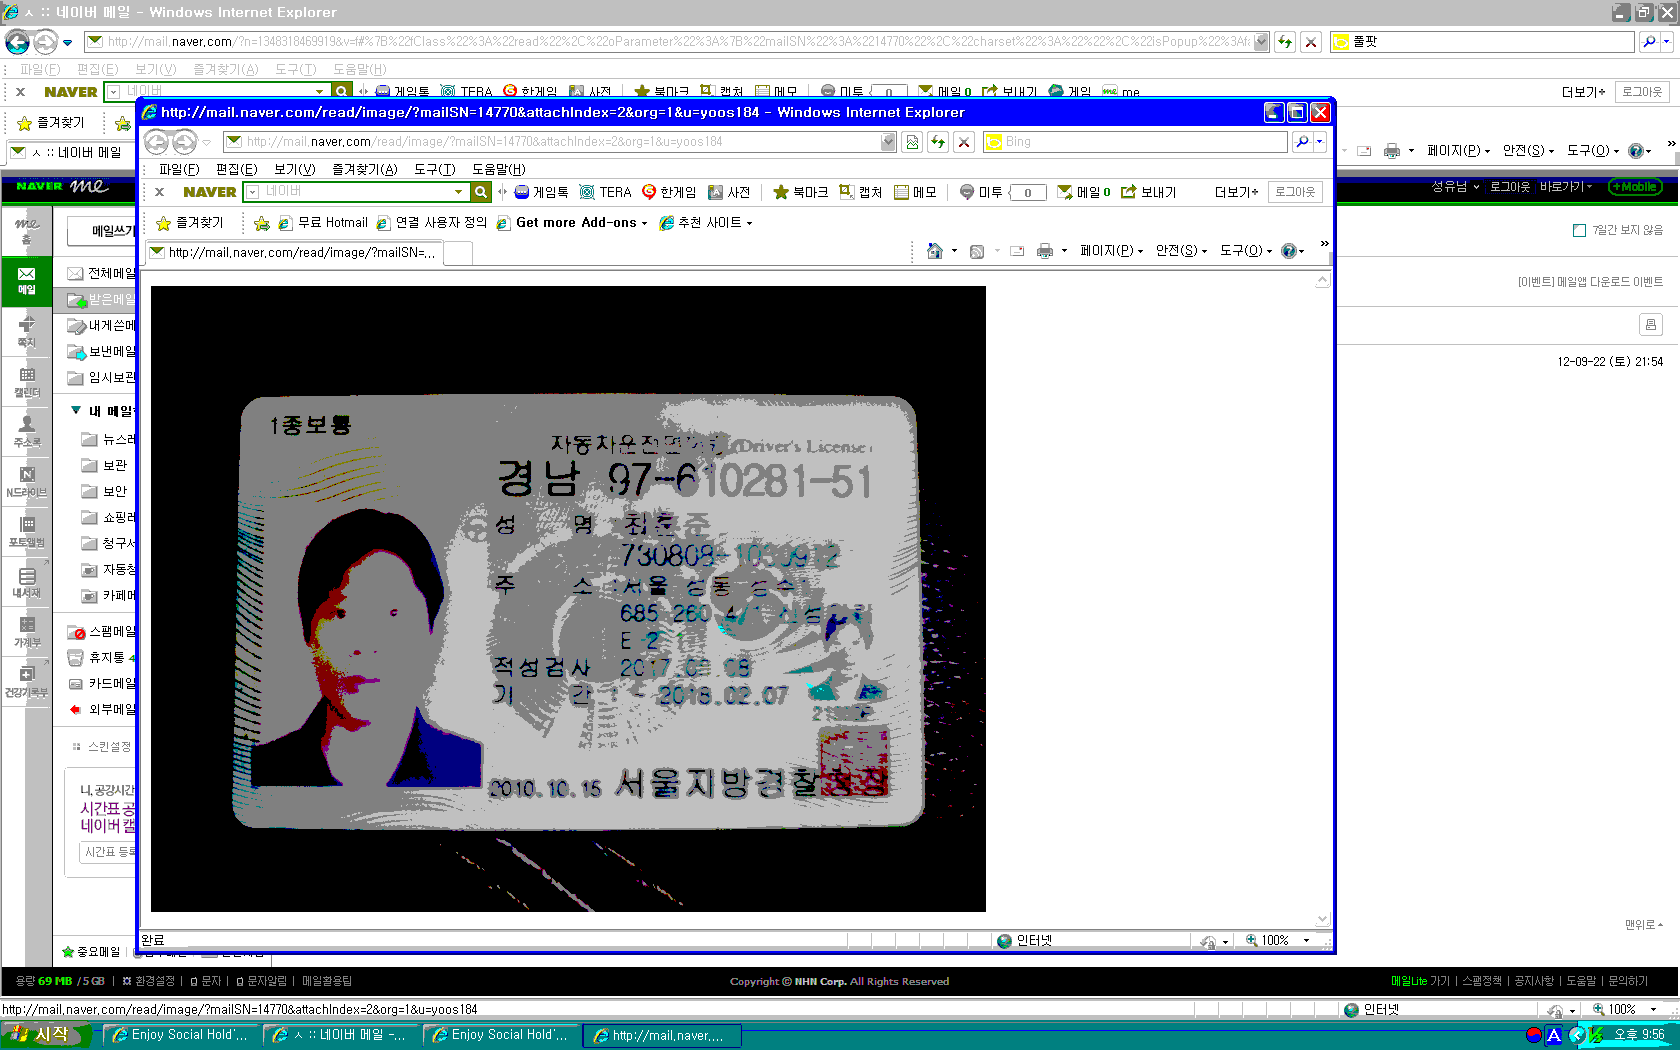Click add-to-favorites-bar icon beside 무료 Hotmail
This screenshot has width=1680, height=1050.
(x=262, y=223)
